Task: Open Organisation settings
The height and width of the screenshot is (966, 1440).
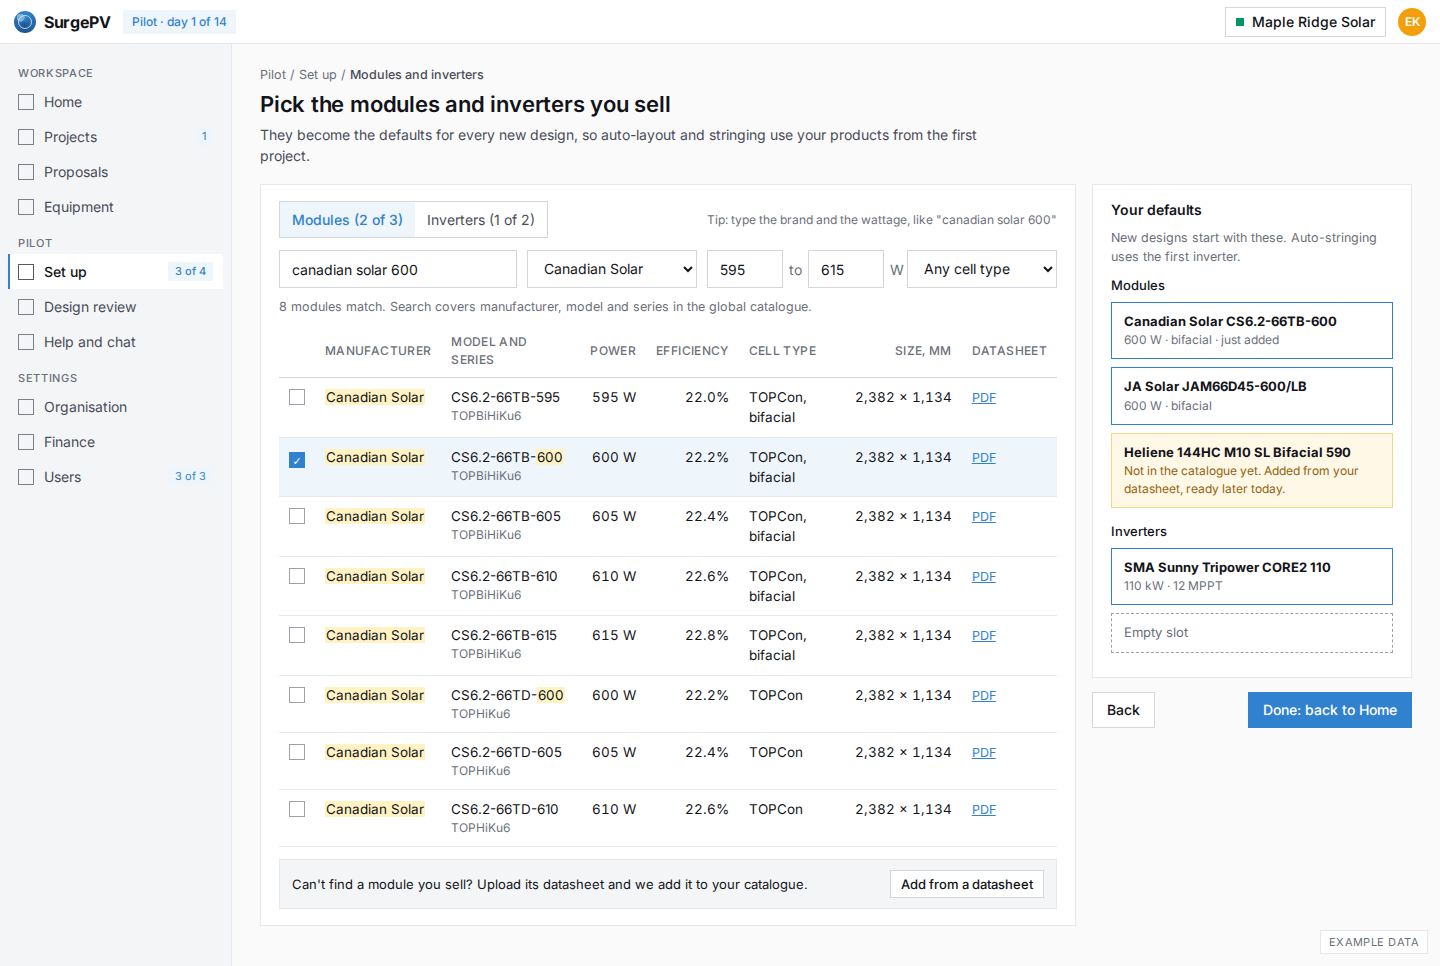Action: (115, 407)
